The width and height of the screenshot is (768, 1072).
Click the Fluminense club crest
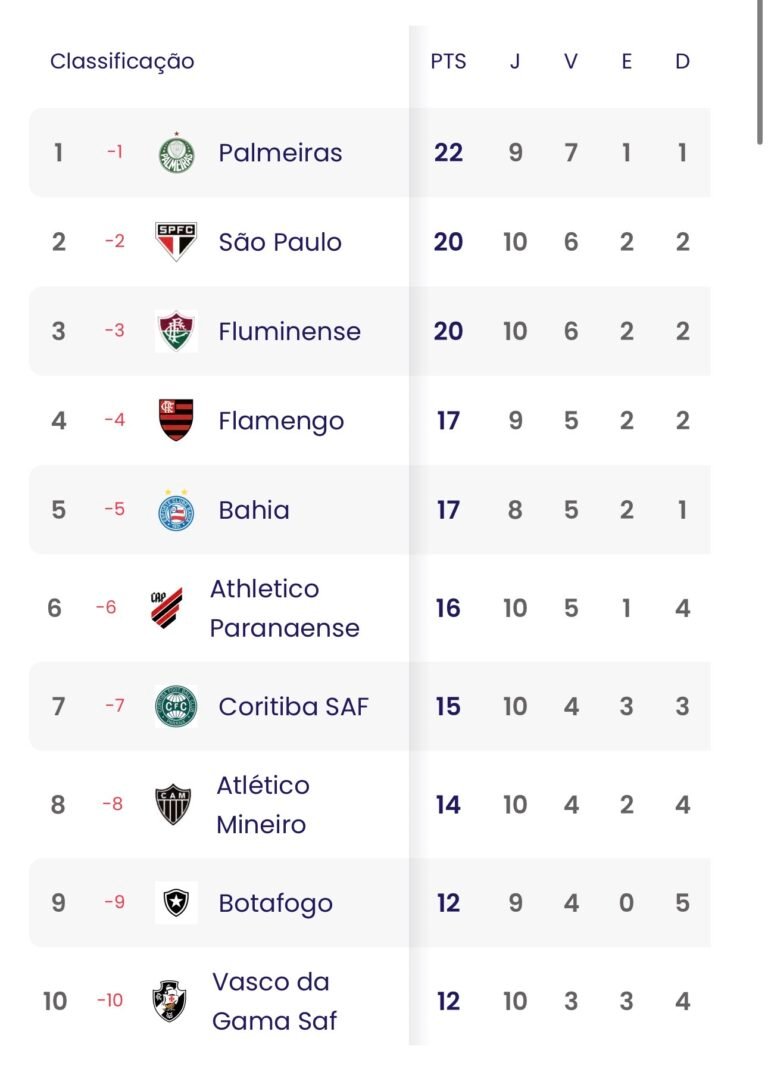[177, 331]
